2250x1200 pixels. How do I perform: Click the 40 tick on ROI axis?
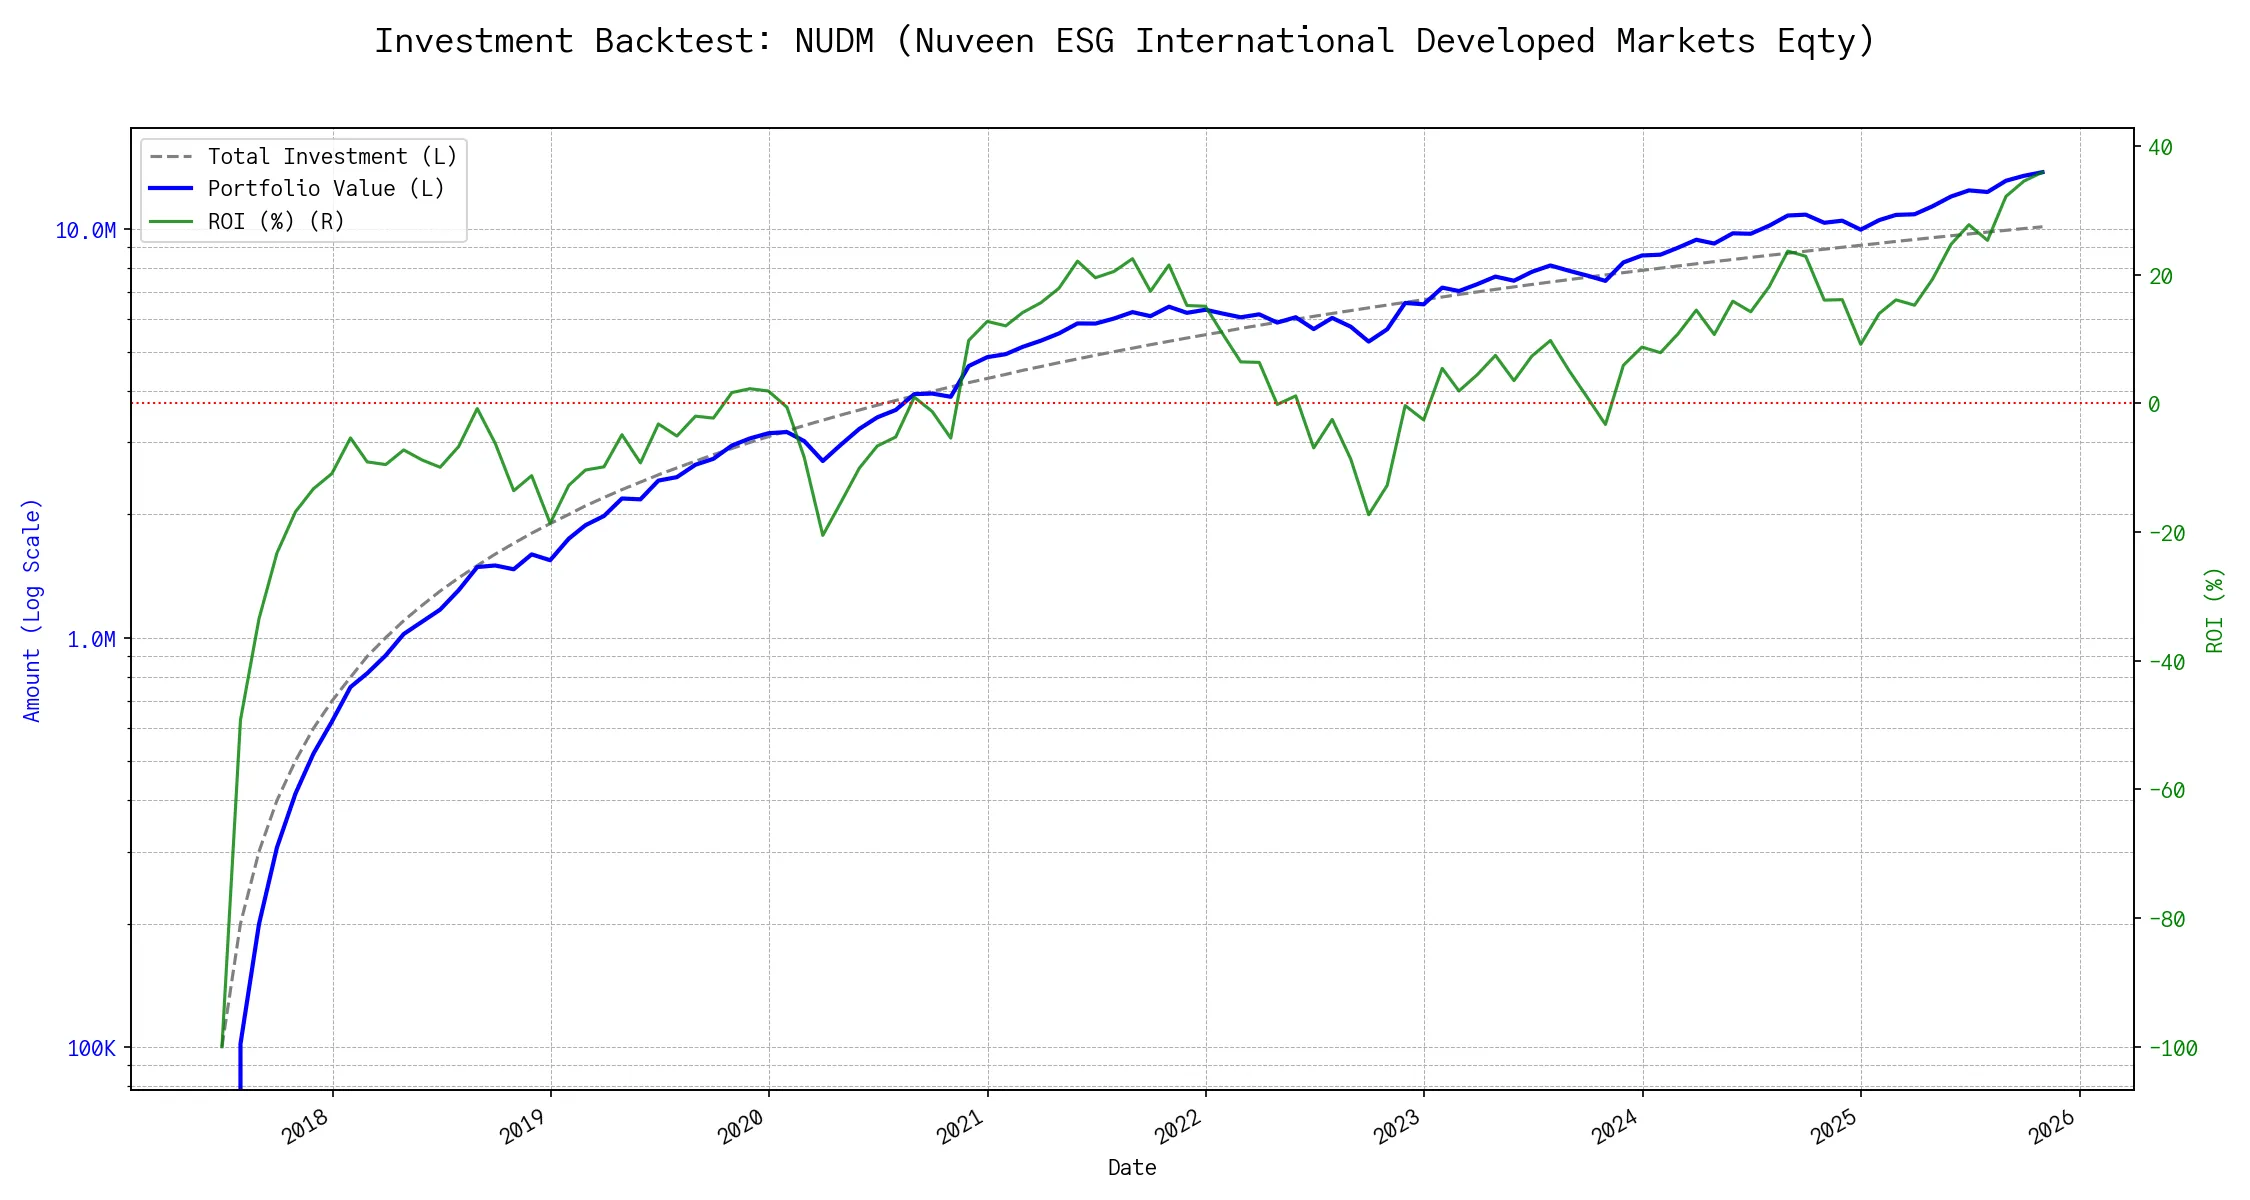click(2160, 147)
